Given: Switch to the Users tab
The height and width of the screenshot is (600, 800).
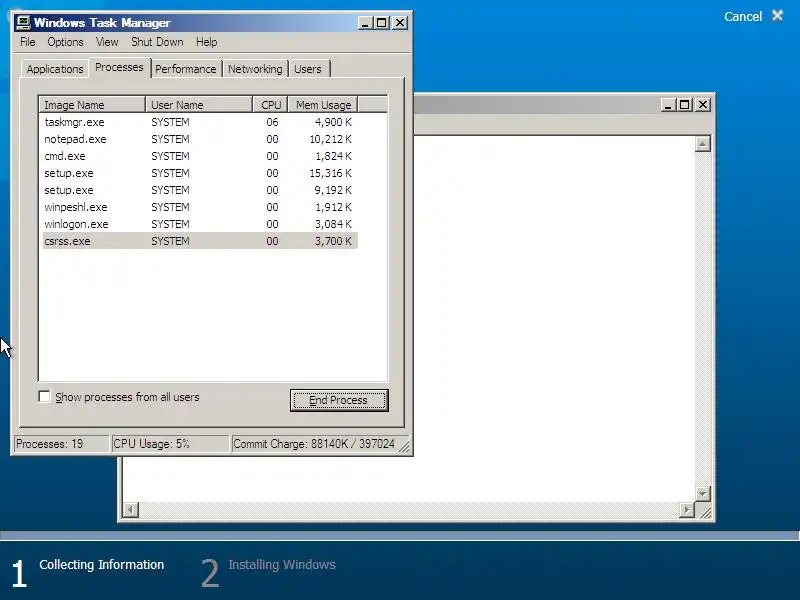Looking at the screenshot, I should tap(308, 69).
